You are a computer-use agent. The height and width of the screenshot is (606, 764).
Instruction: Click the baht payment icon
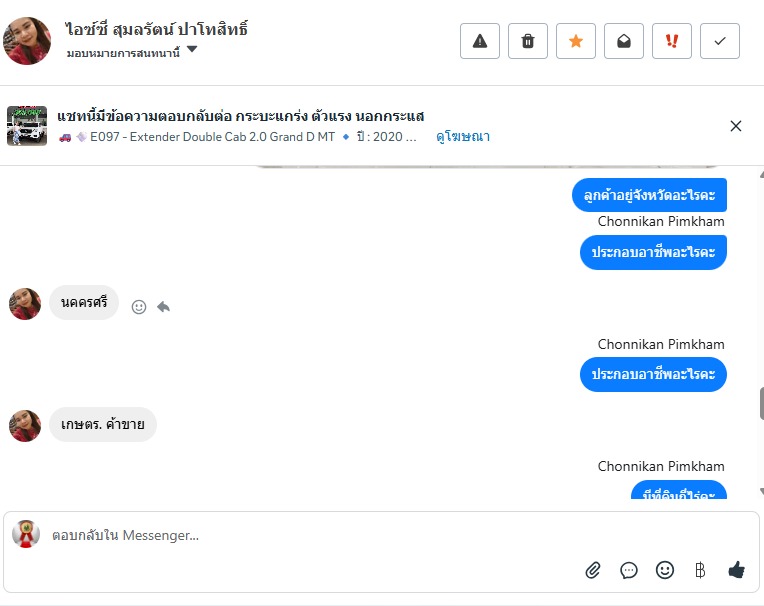(700, 570)
